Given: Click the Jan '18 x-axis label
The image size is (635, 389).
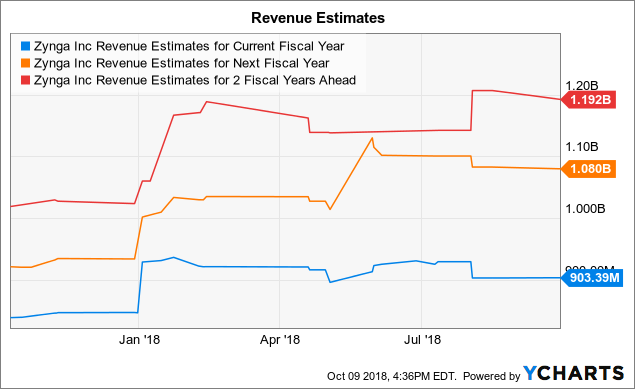Looking at the screenshot, I should point(139,340).
